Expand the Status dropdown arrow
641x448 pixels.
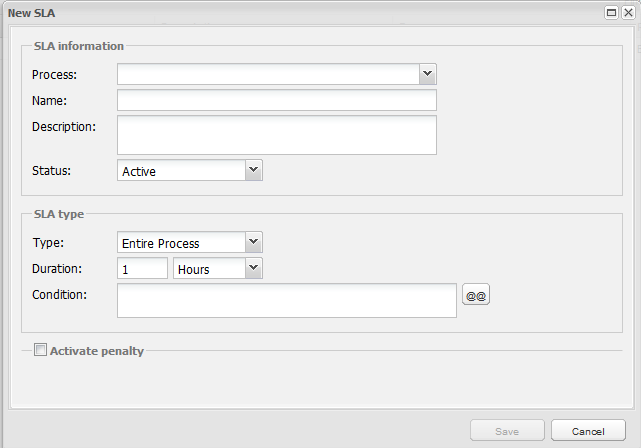253,170
